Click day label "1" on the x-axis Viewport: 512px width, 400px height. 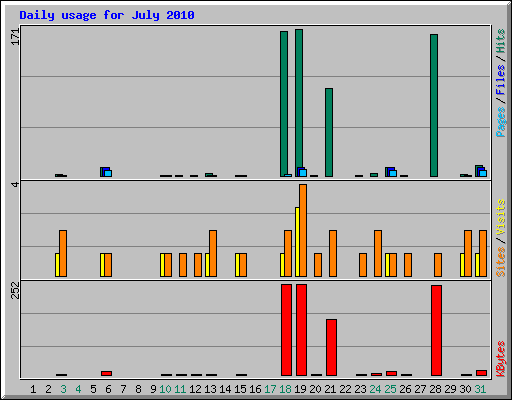coord(33,389)
